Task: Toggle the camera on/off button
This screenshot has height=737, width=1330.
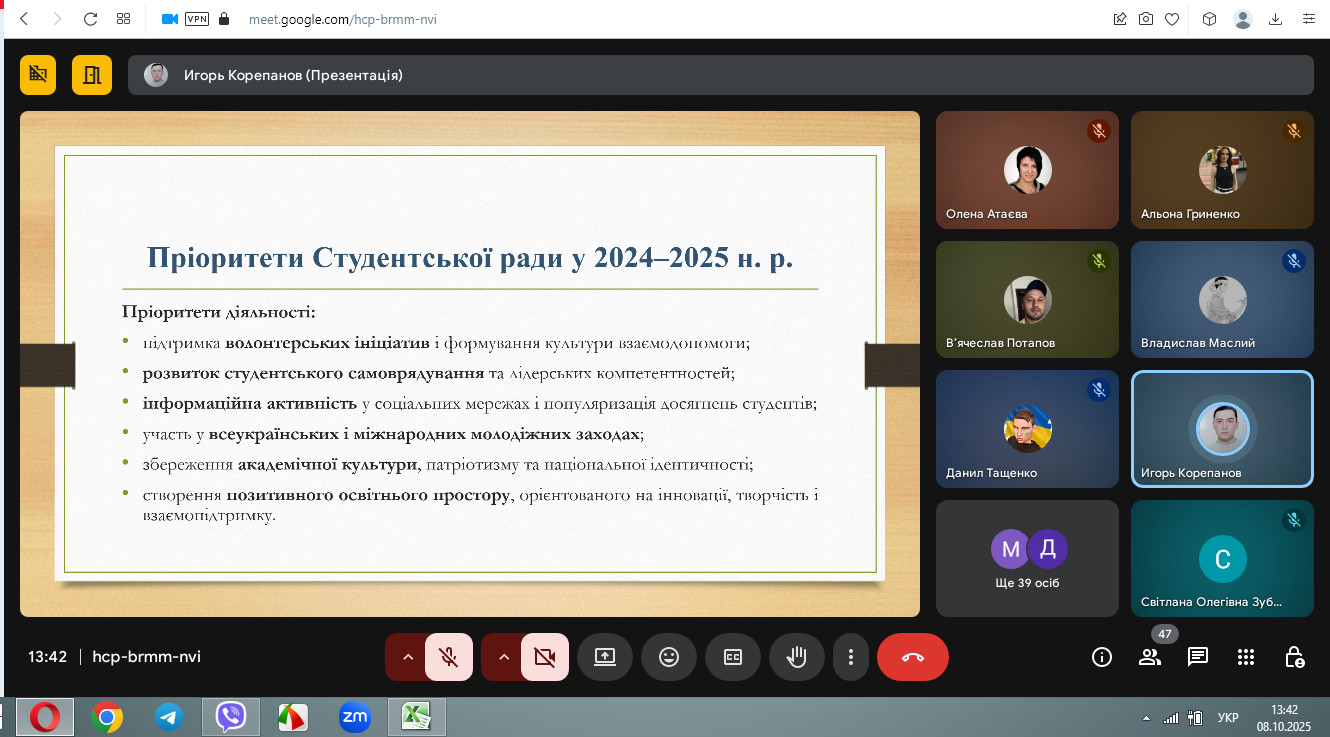Action: click(544, 657)
